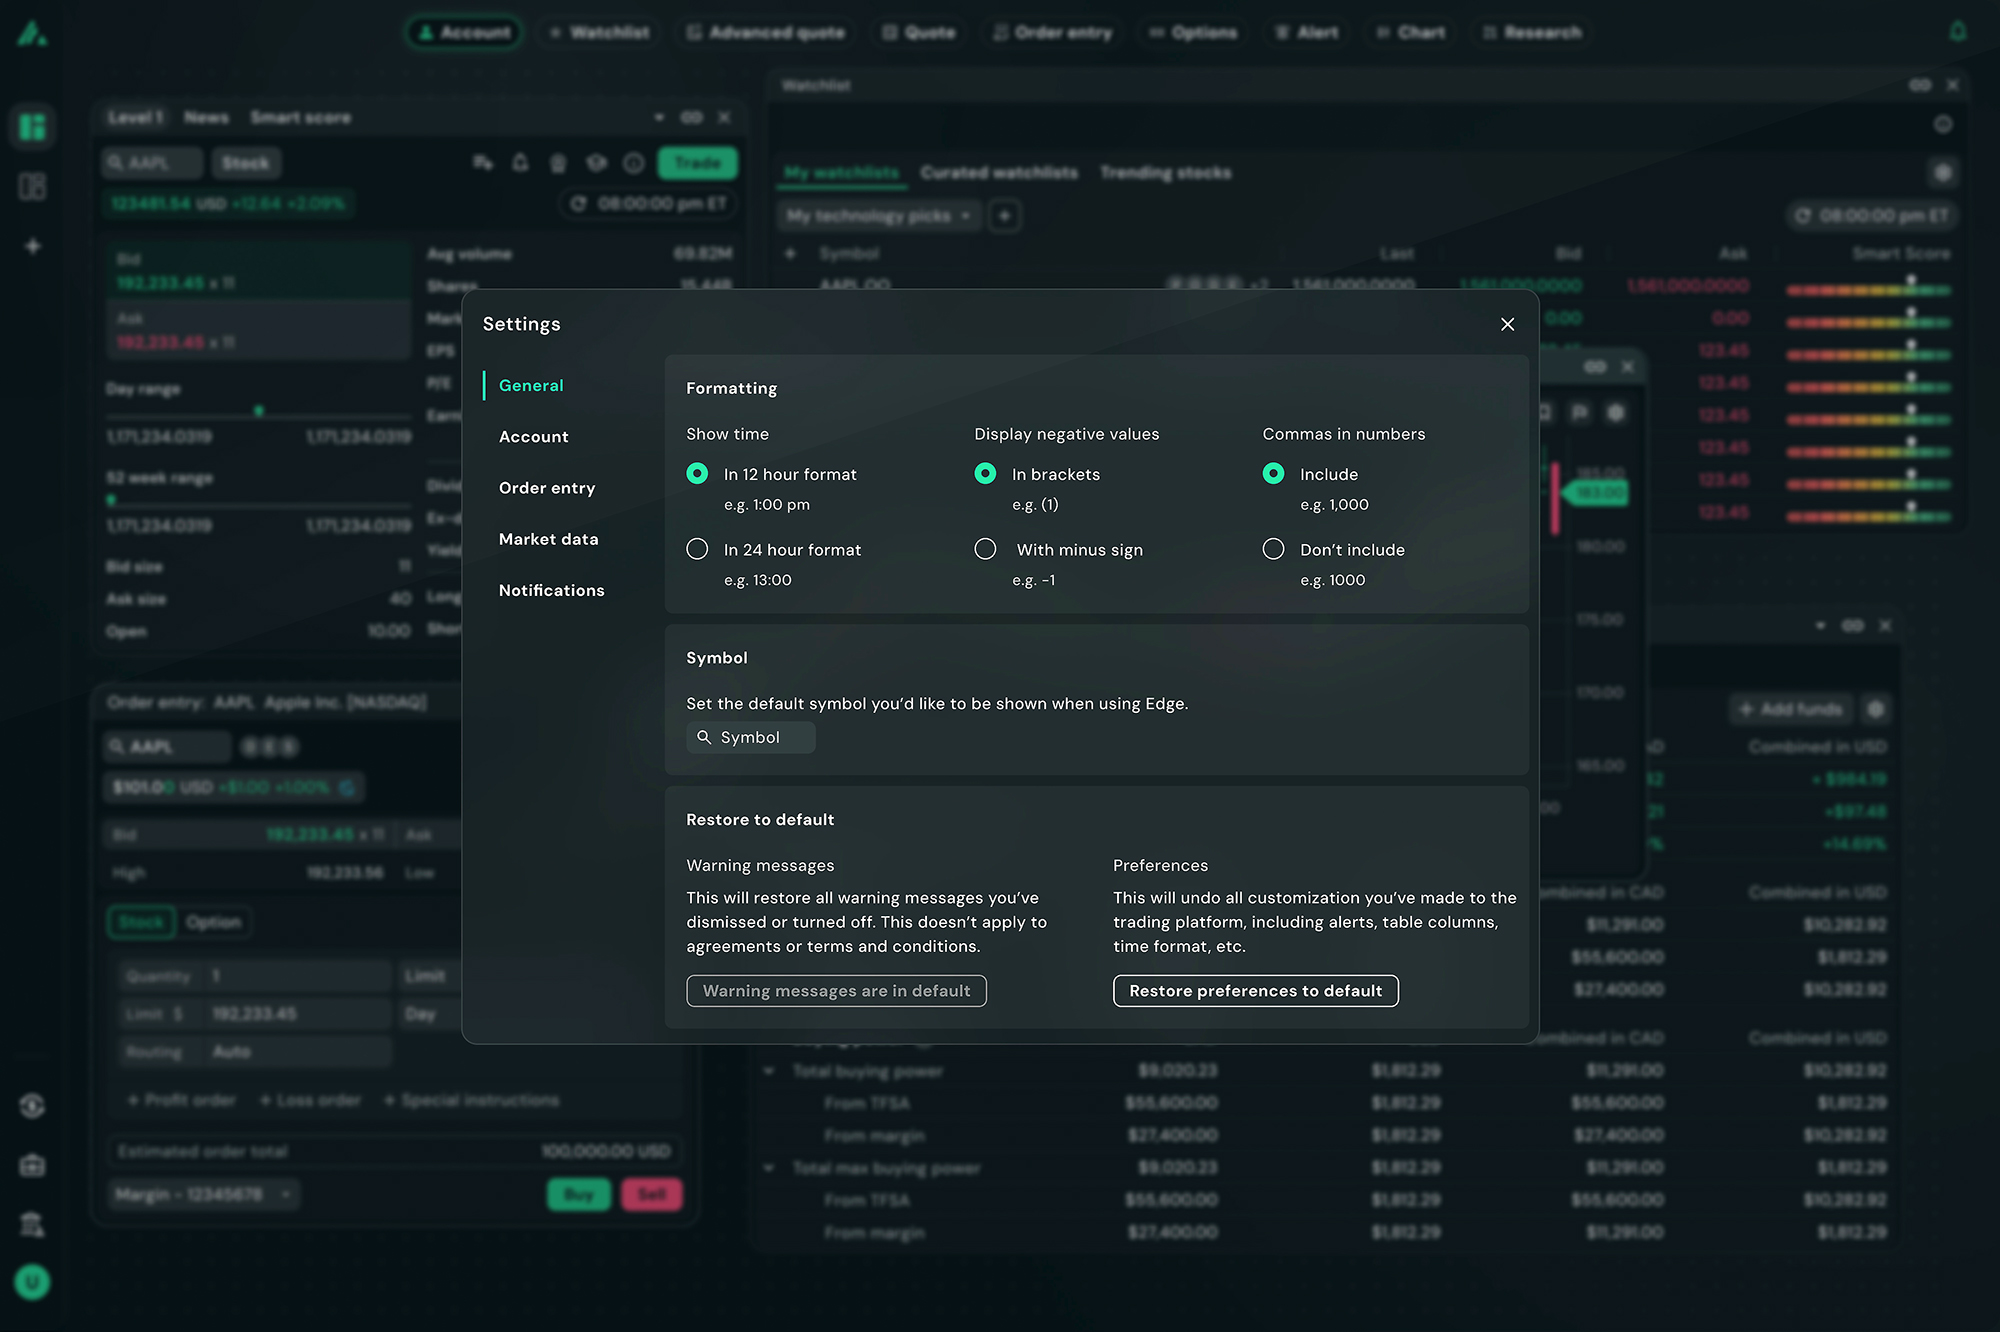Viewport: 2000px width, 1332px height.
Task: Select the 24 hour format radio option
Action: click(697, 549)
